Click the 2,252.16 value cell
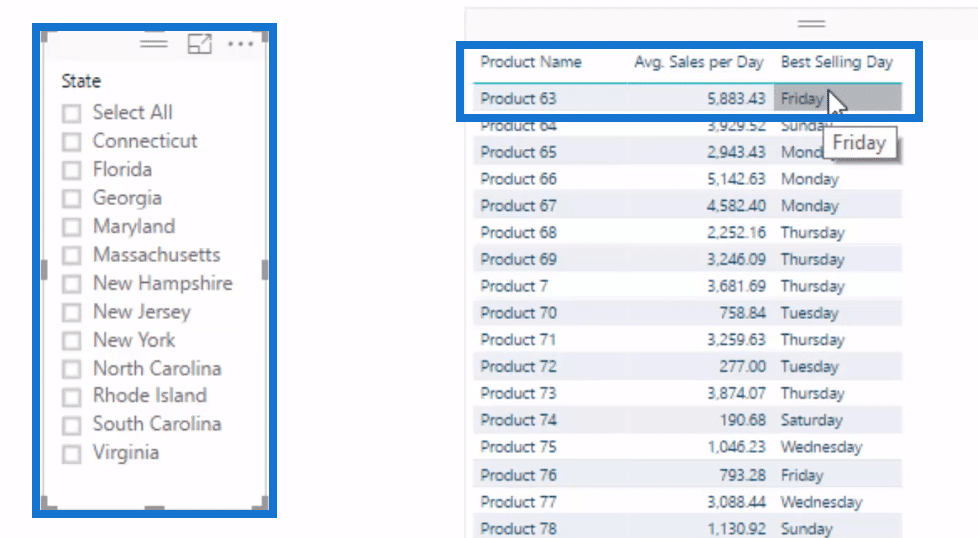The height and width of the screenshot is (538, 978). (736, 233)
